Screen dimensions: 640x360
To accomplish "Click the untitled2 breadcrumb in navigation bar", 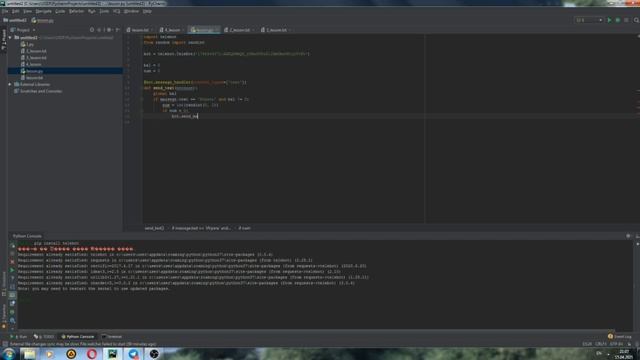I will 15,20.
